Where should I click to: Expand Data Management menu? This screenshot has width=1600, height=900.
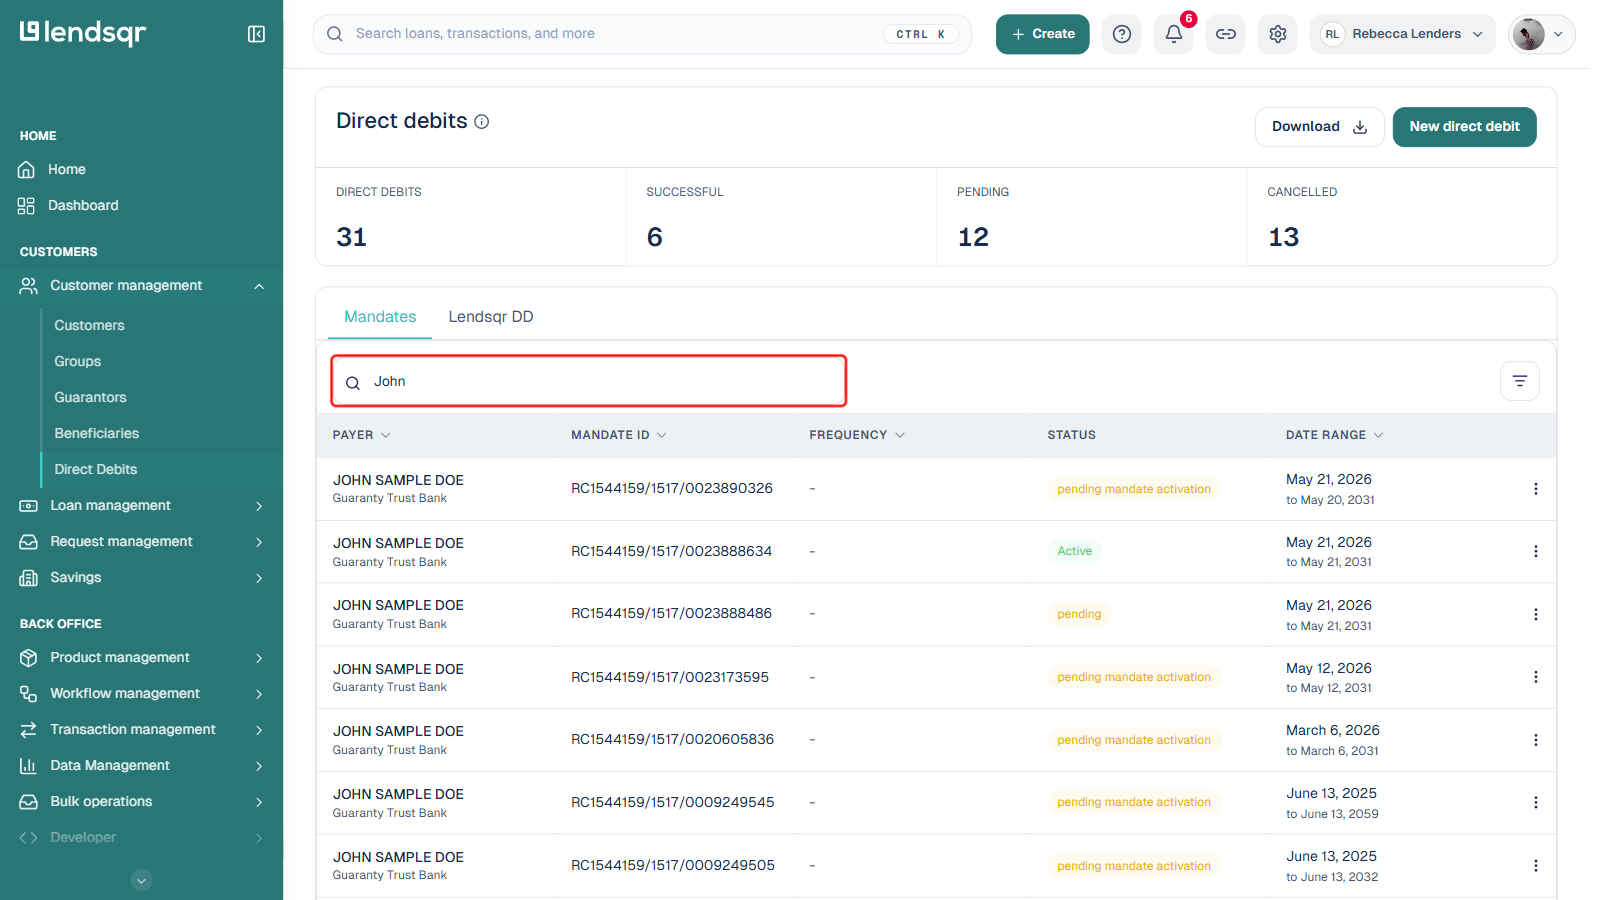click(x=141, y=766)
